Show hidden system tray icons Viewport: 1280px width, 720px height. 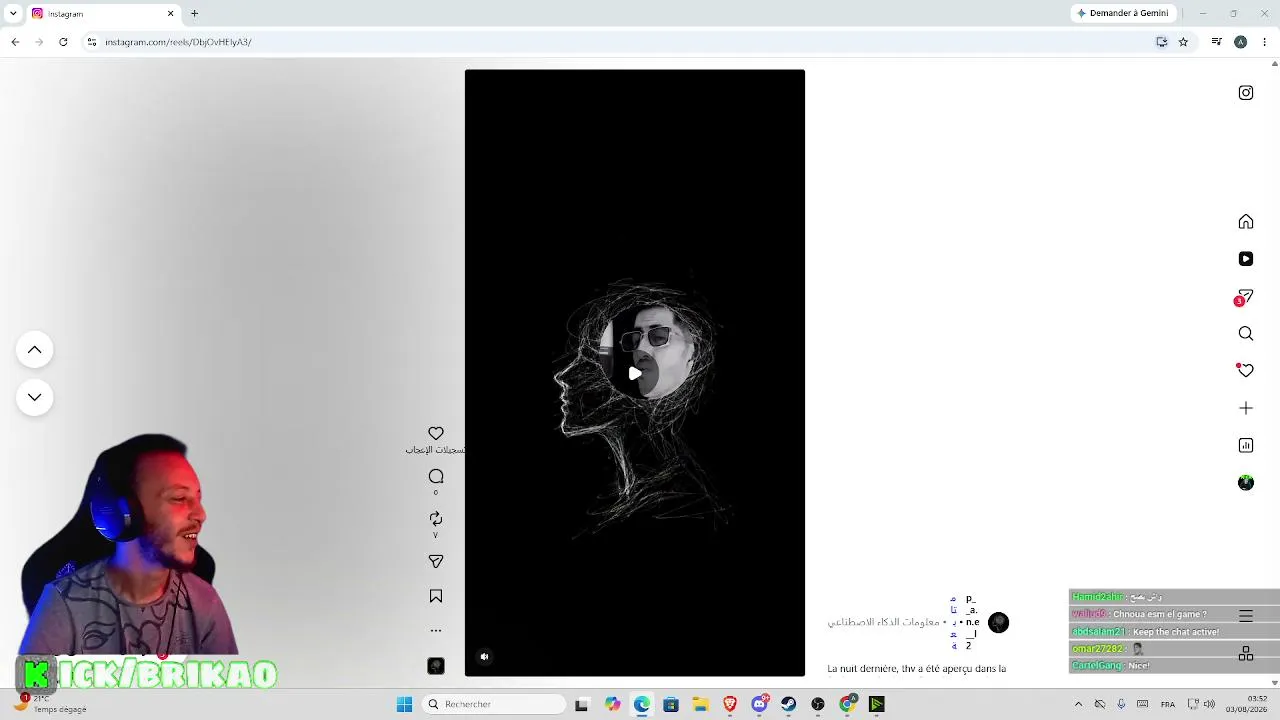pyautogui.click(x=1078, y=705)
